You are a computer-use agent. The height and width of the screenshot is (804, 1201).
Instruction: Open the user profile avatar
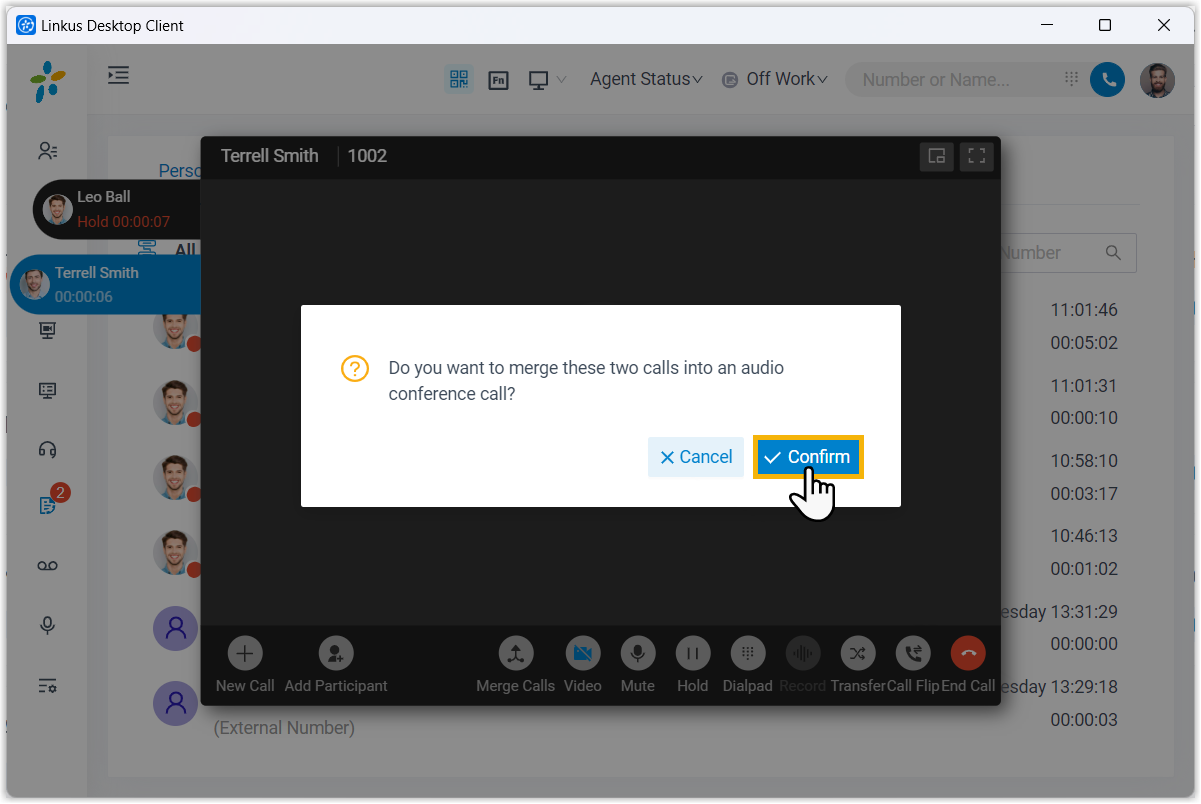tap(1158, 80)
